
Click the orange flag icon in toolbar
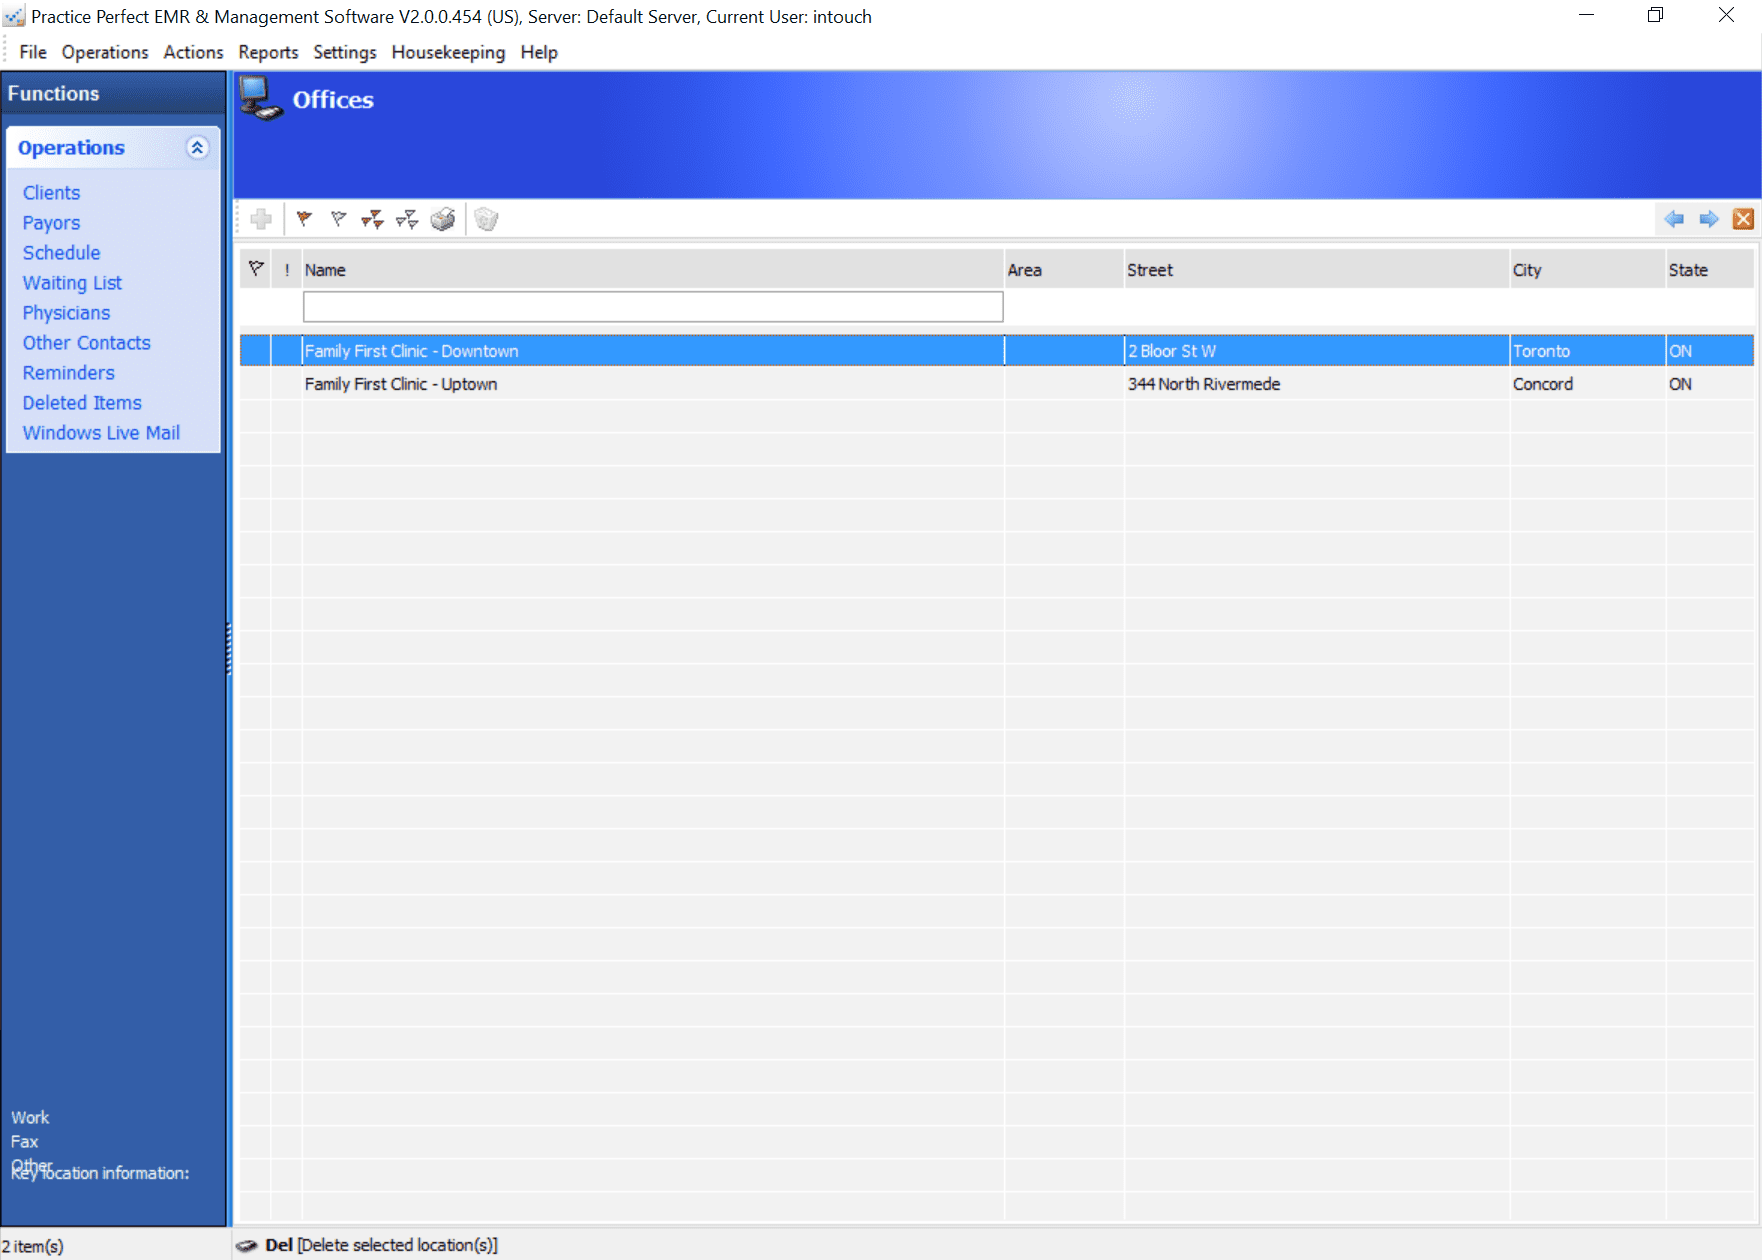pyautogui.click(x=304, y=219)
